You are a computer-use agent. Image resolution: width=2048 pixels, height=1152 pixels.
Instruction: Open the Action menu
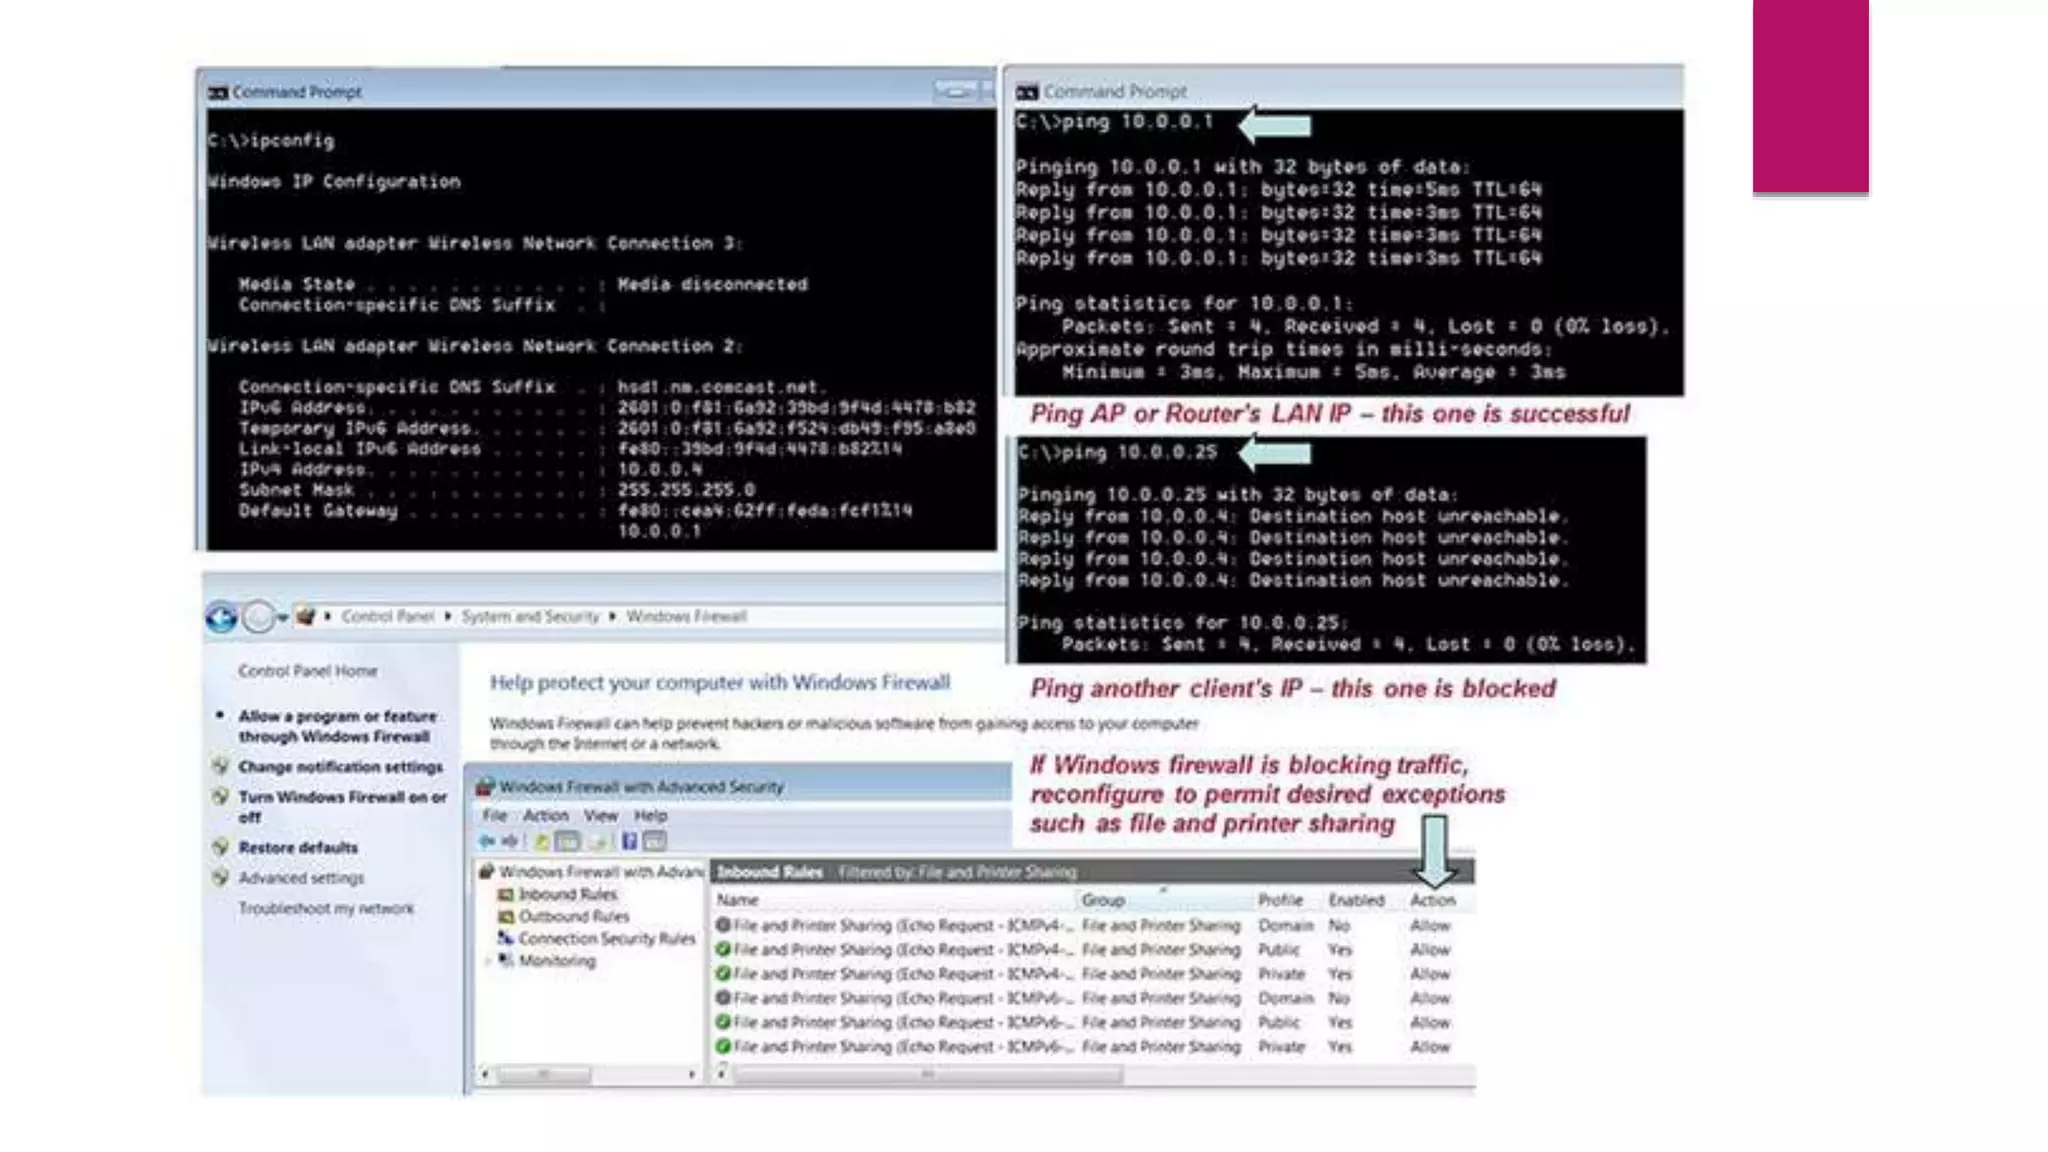[545, 815]
